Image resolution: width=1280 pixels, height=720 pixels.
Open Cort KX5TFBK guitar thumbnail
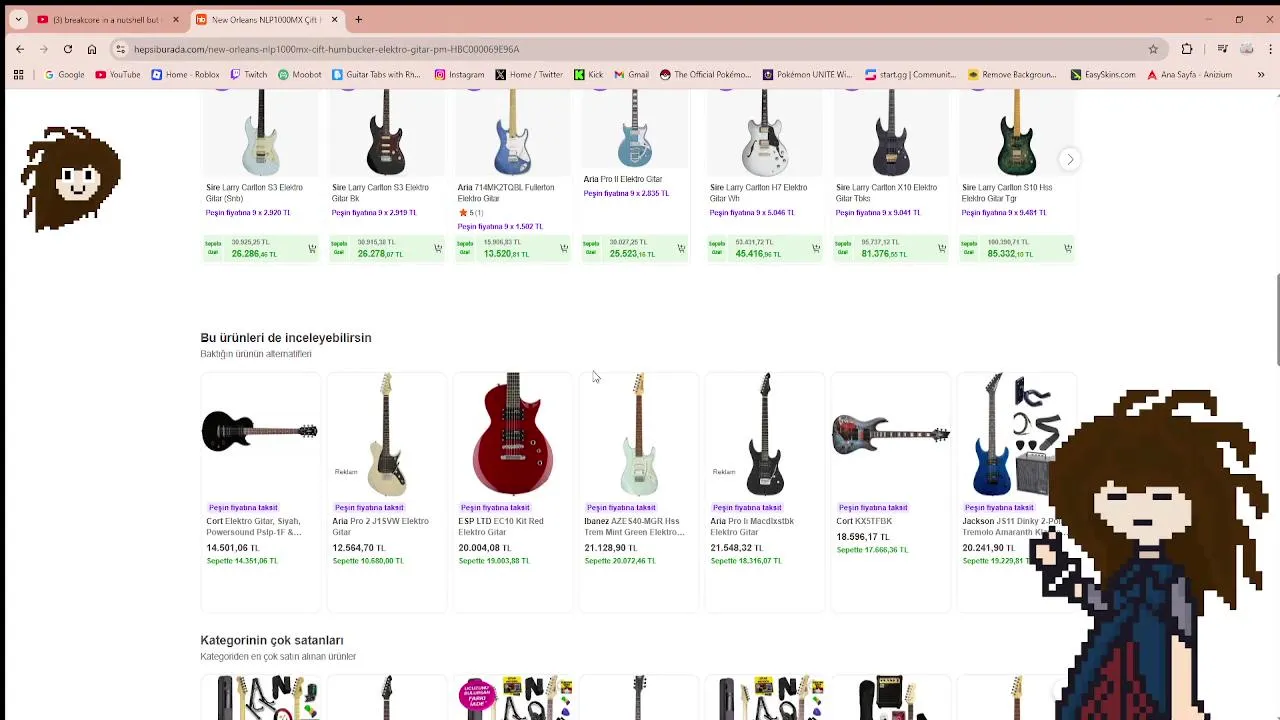(890, 433)
